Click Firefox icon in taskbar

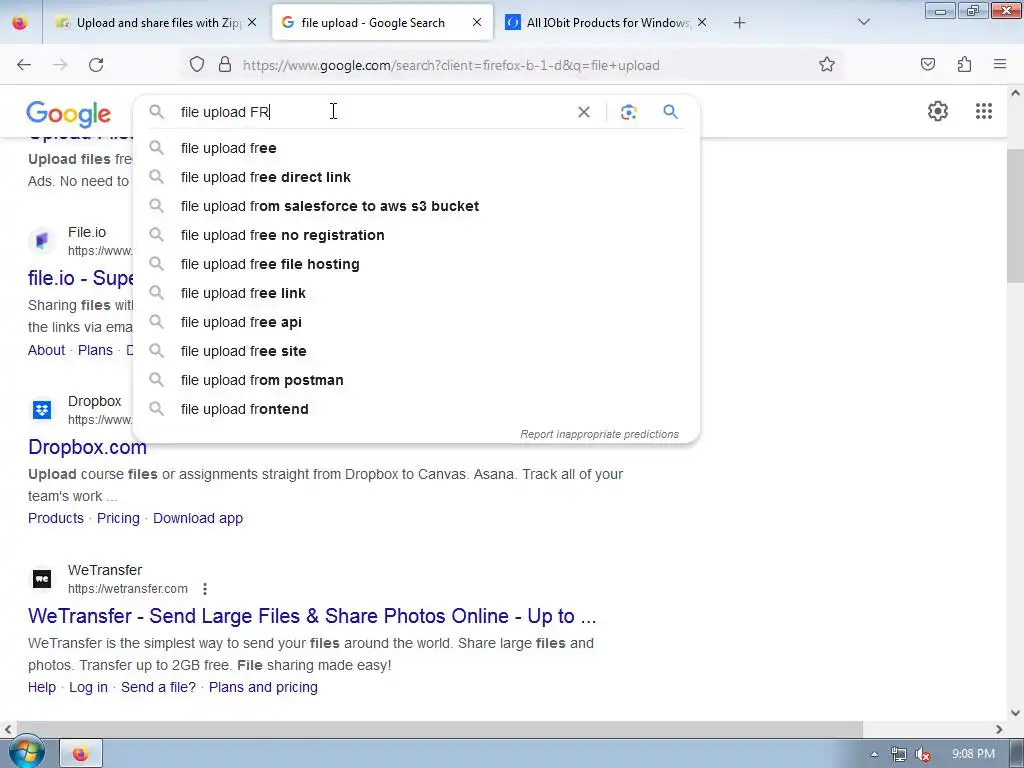[x=81, y=754]
